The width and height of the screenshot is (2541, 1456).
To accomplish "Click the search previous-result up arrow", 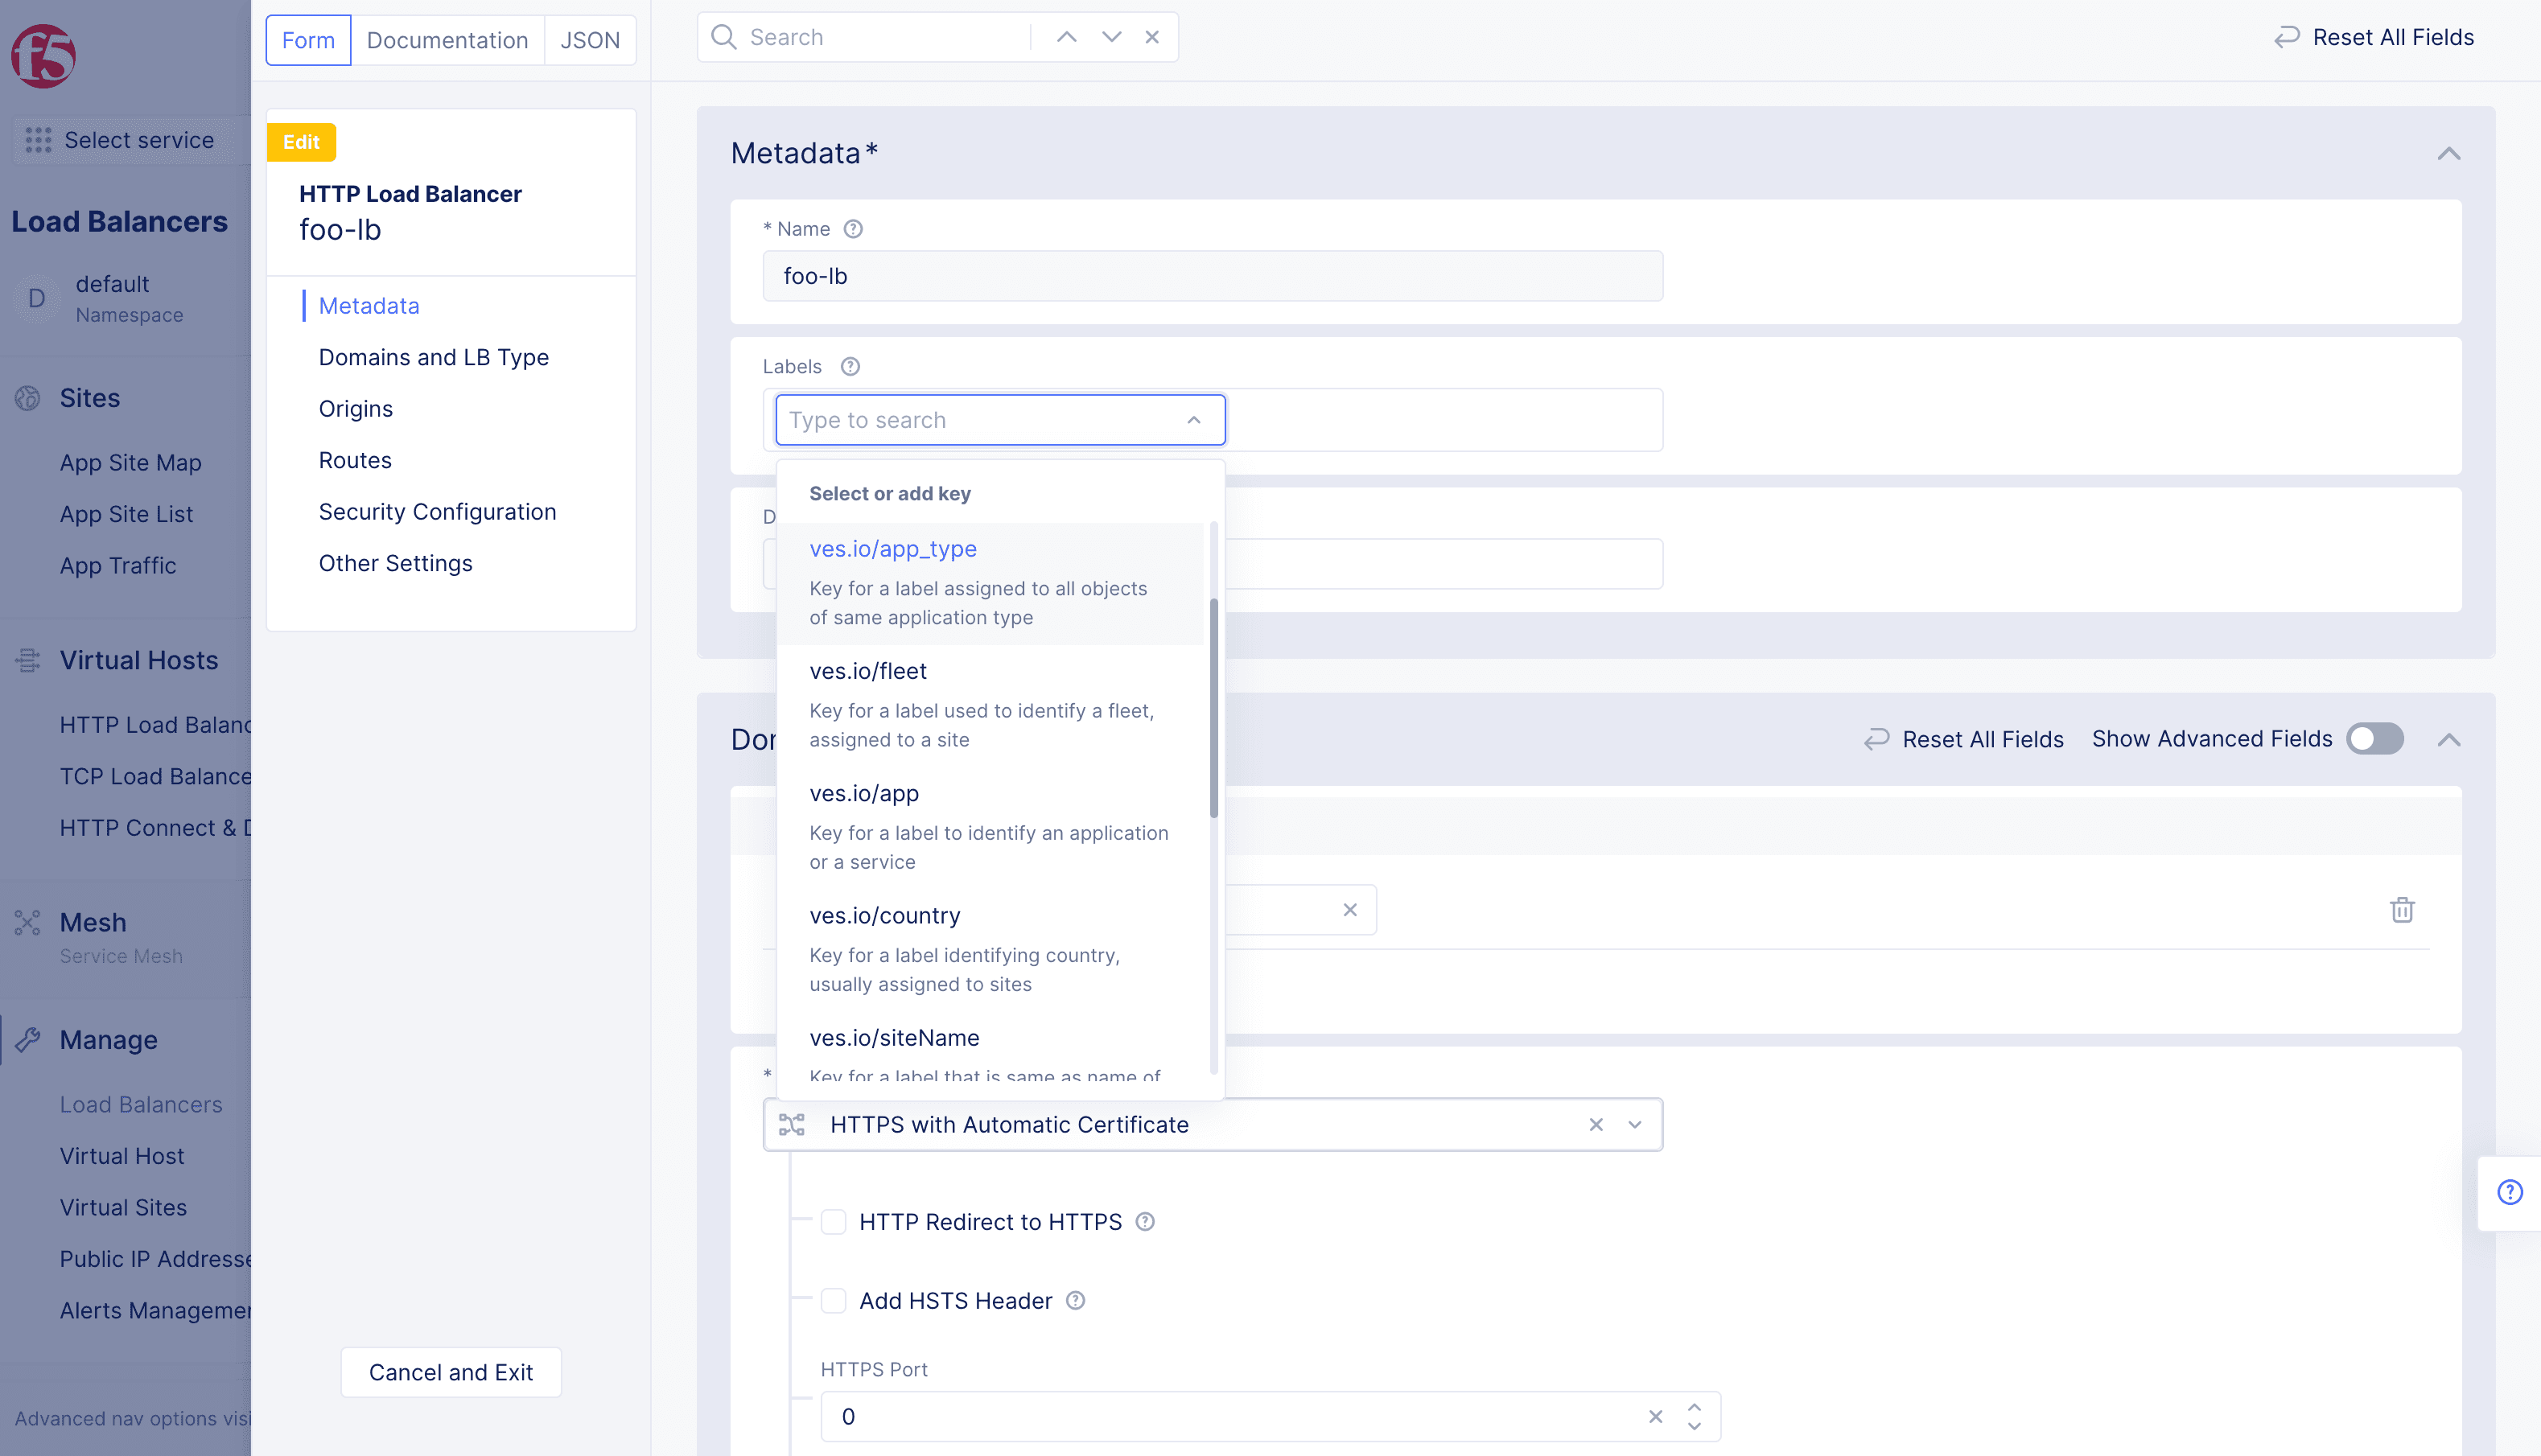I will click(x=1067, y=37).
